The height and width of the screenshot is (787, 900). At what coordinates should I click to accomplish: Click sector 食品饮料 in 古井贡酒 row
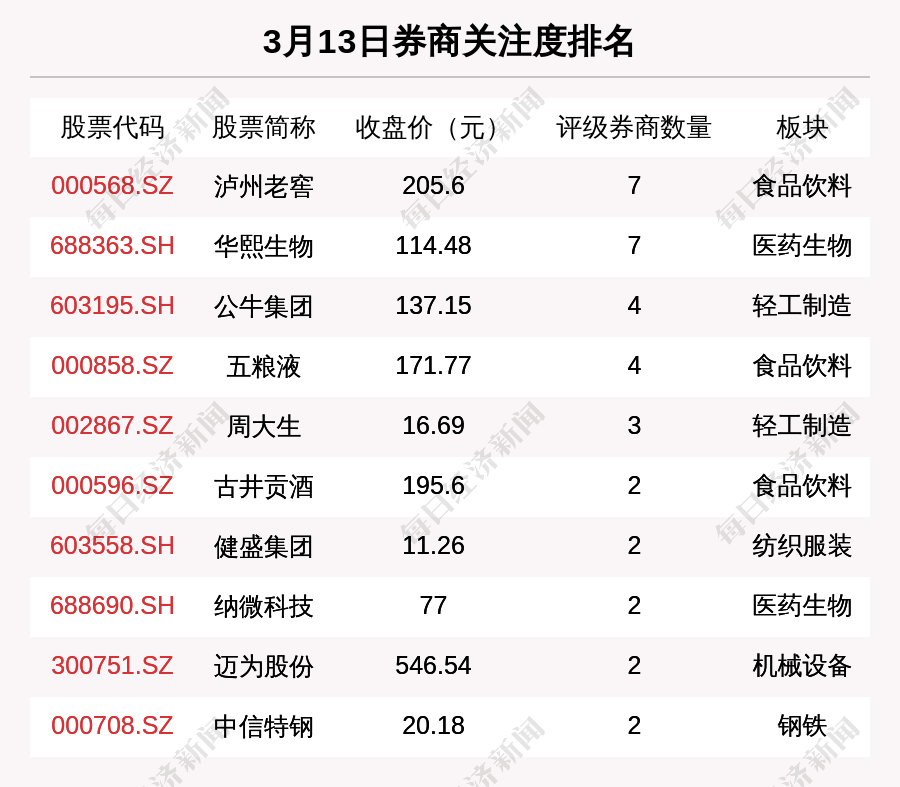tap(802, 486)
